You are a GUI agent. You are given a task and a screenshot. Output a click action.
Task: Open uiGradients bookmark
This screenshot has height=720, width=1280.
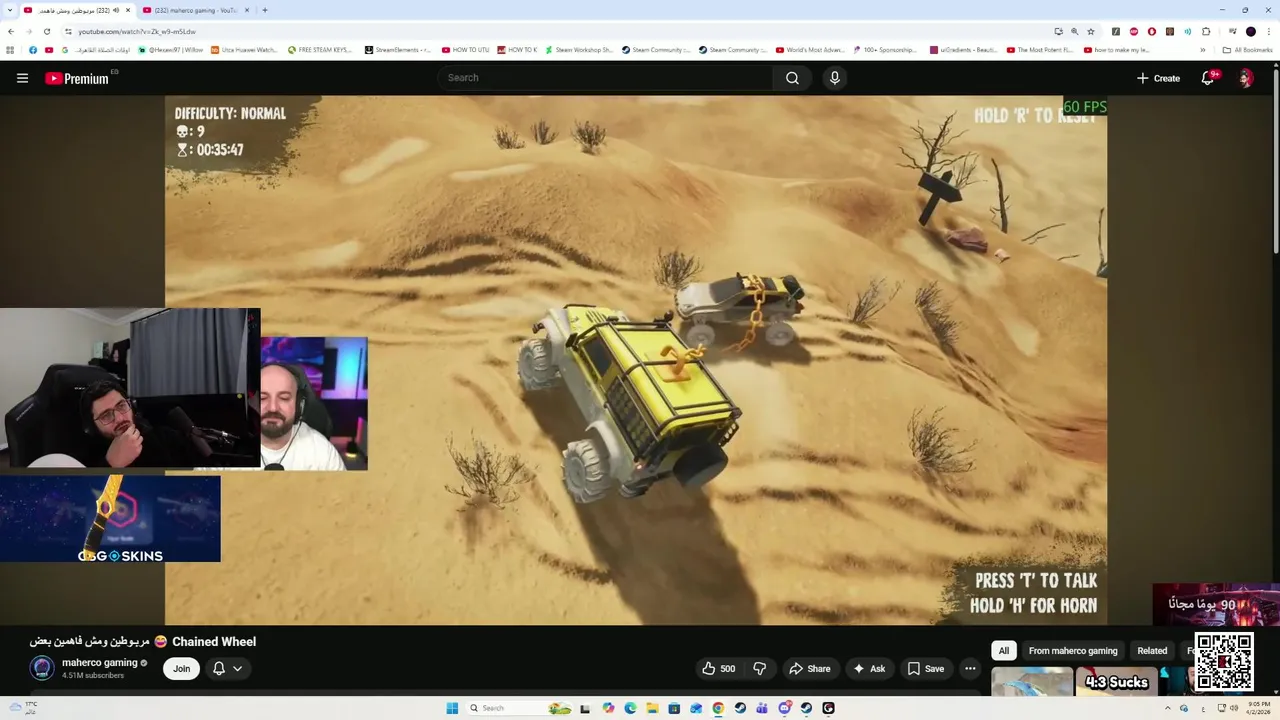click(x=964, y=49)
